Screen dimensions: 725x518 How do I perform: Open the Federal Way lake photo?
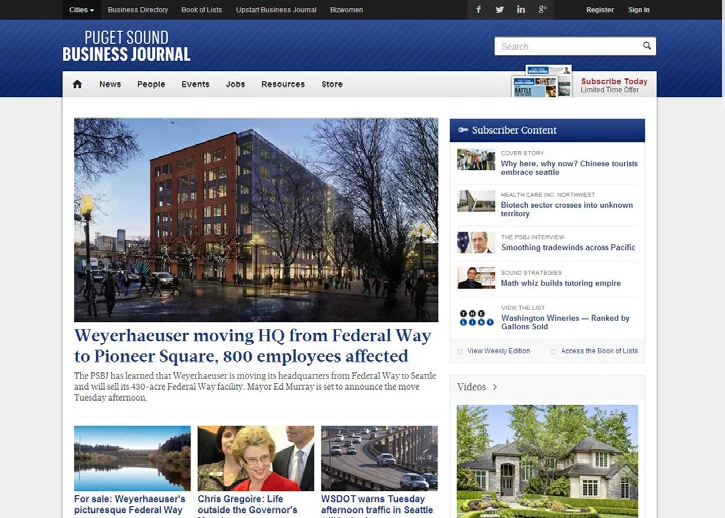pos(132,458)
